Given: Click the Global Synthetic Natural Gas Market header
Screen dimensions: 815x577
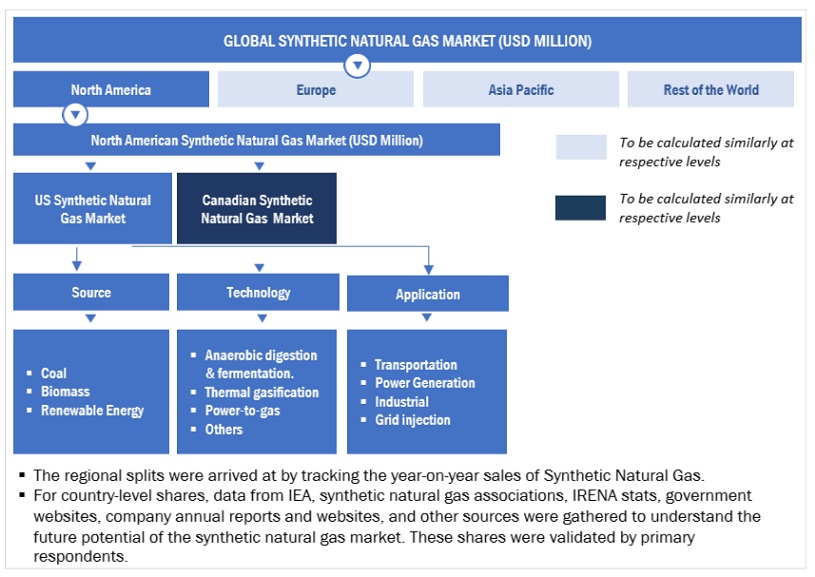Looking at the screenshot, I should point(407,41).
